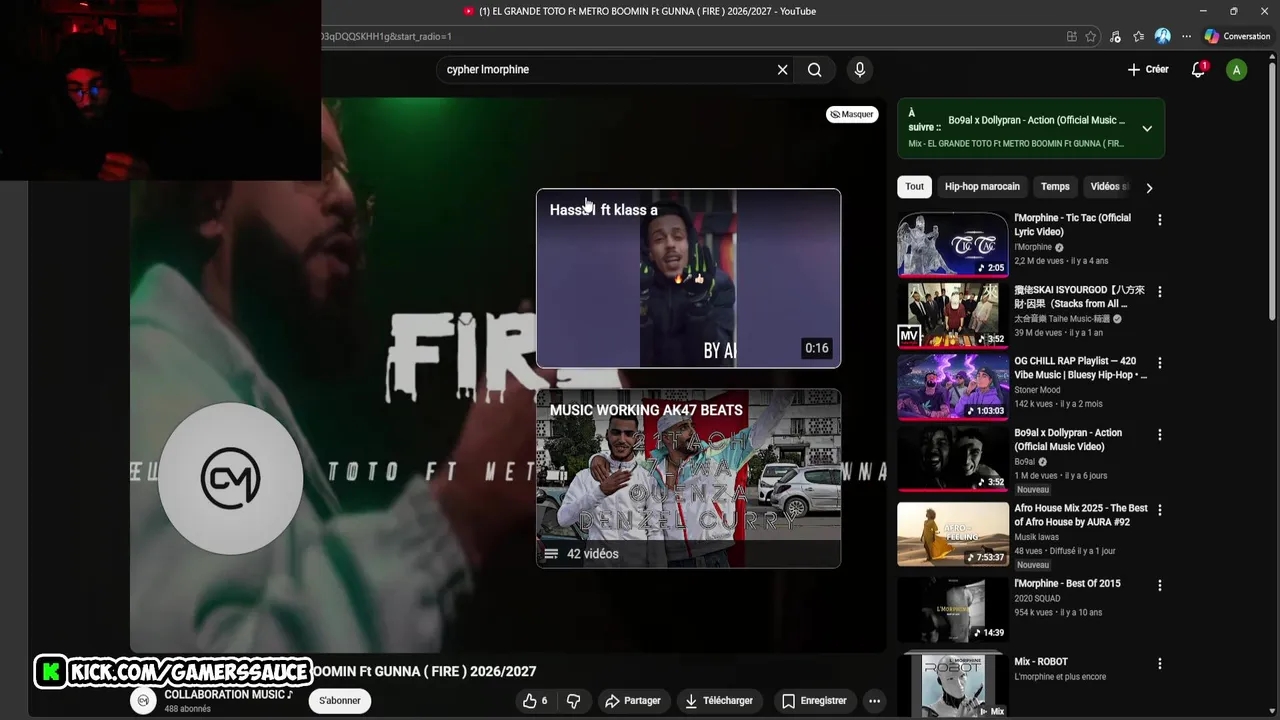Select the Hip-hop marocain filter chip
1280x720 pixels.
coord(982,187)
